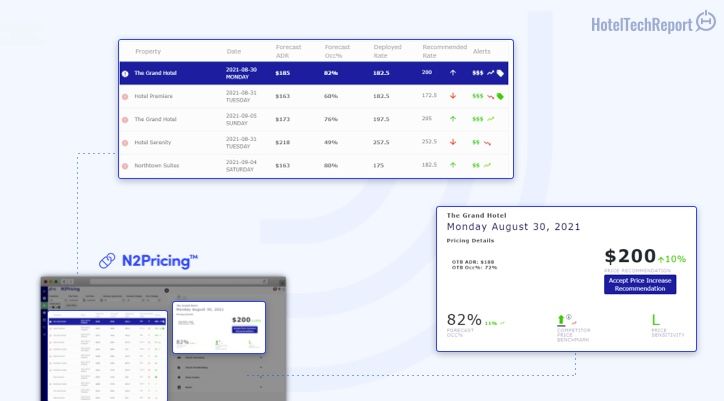Screen dimensions: 724x401
Task: Click the Monday August 30, 2021 heading
Action: point(513,227)
